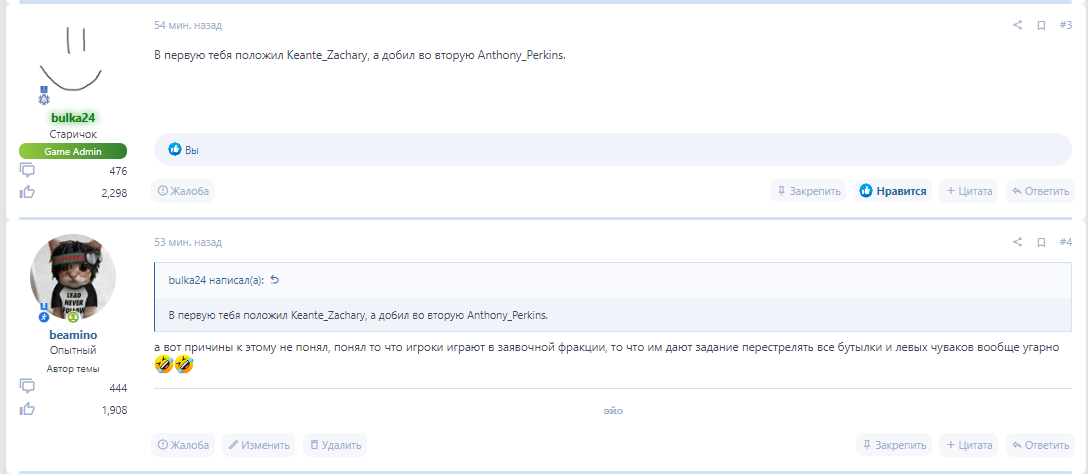The width and height of the screenshot is (1088, 474).
Task: Open bulka24 smiley avatar
Action: pos(73,55)
